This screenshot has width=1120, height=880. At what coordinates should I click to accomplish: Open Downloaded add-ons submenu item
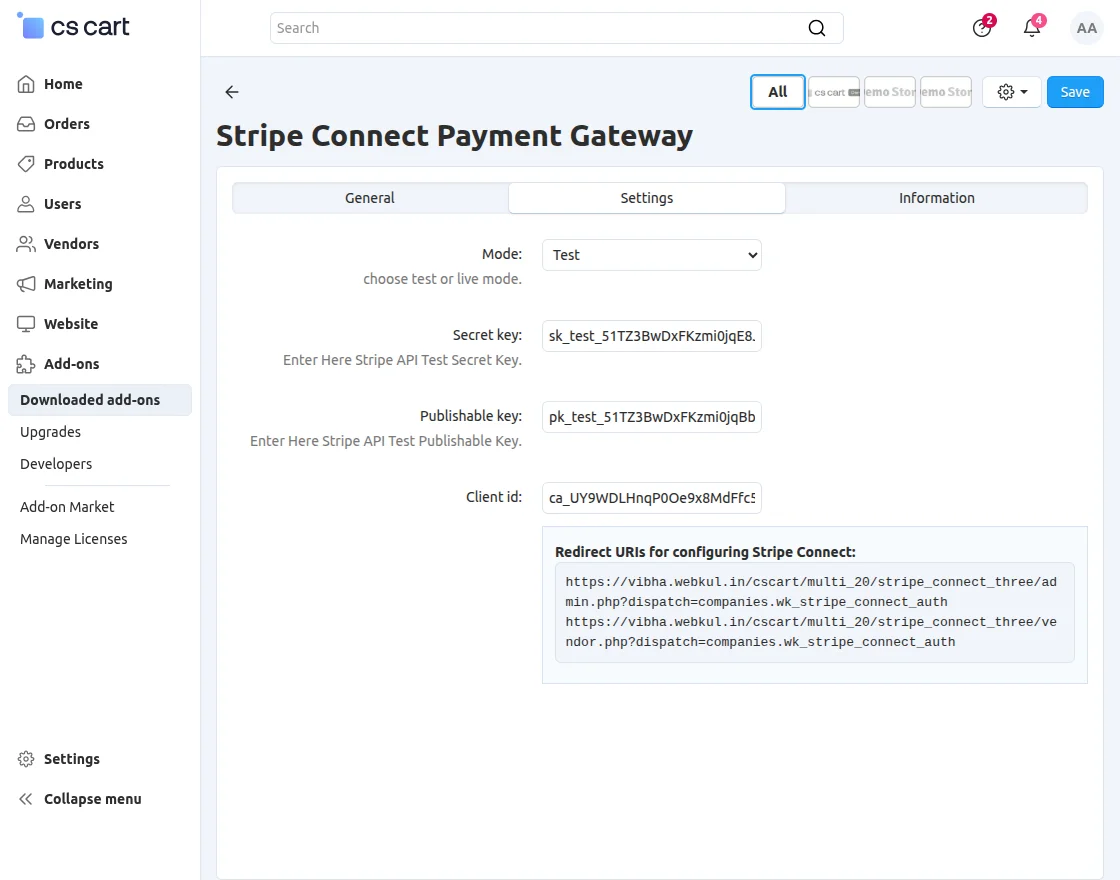coord(100,400)
